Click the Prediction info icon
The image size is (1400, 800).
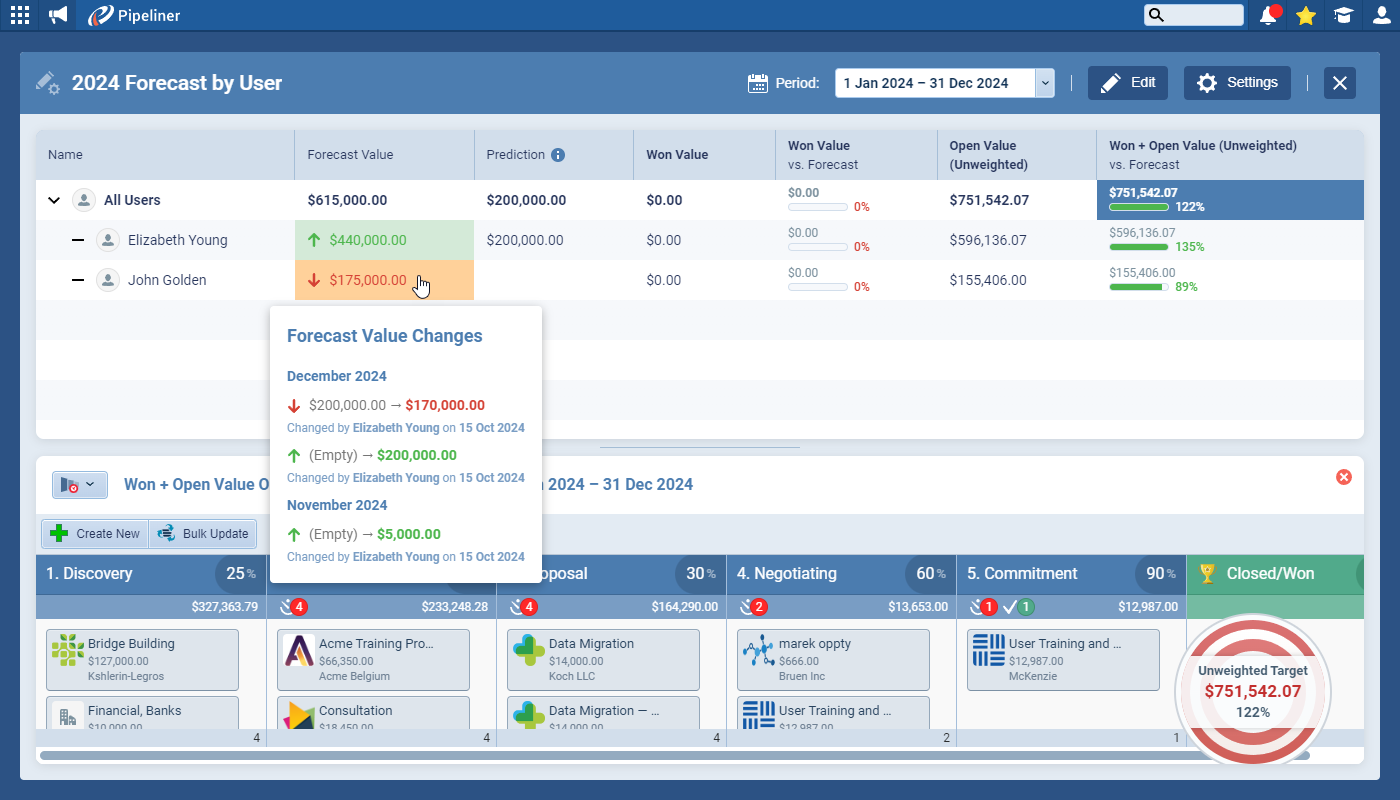558,155
